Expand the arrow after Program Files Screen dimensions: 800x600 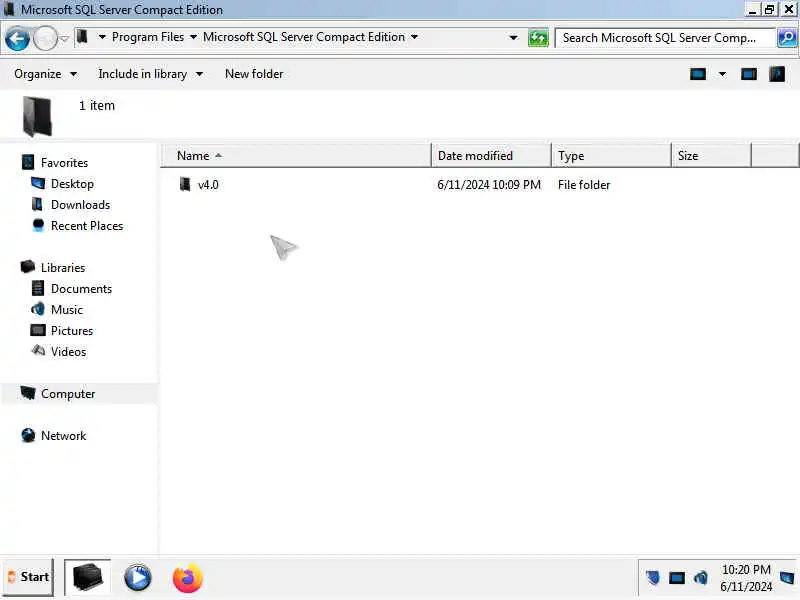pyautogui.click(x=193, y=37)
